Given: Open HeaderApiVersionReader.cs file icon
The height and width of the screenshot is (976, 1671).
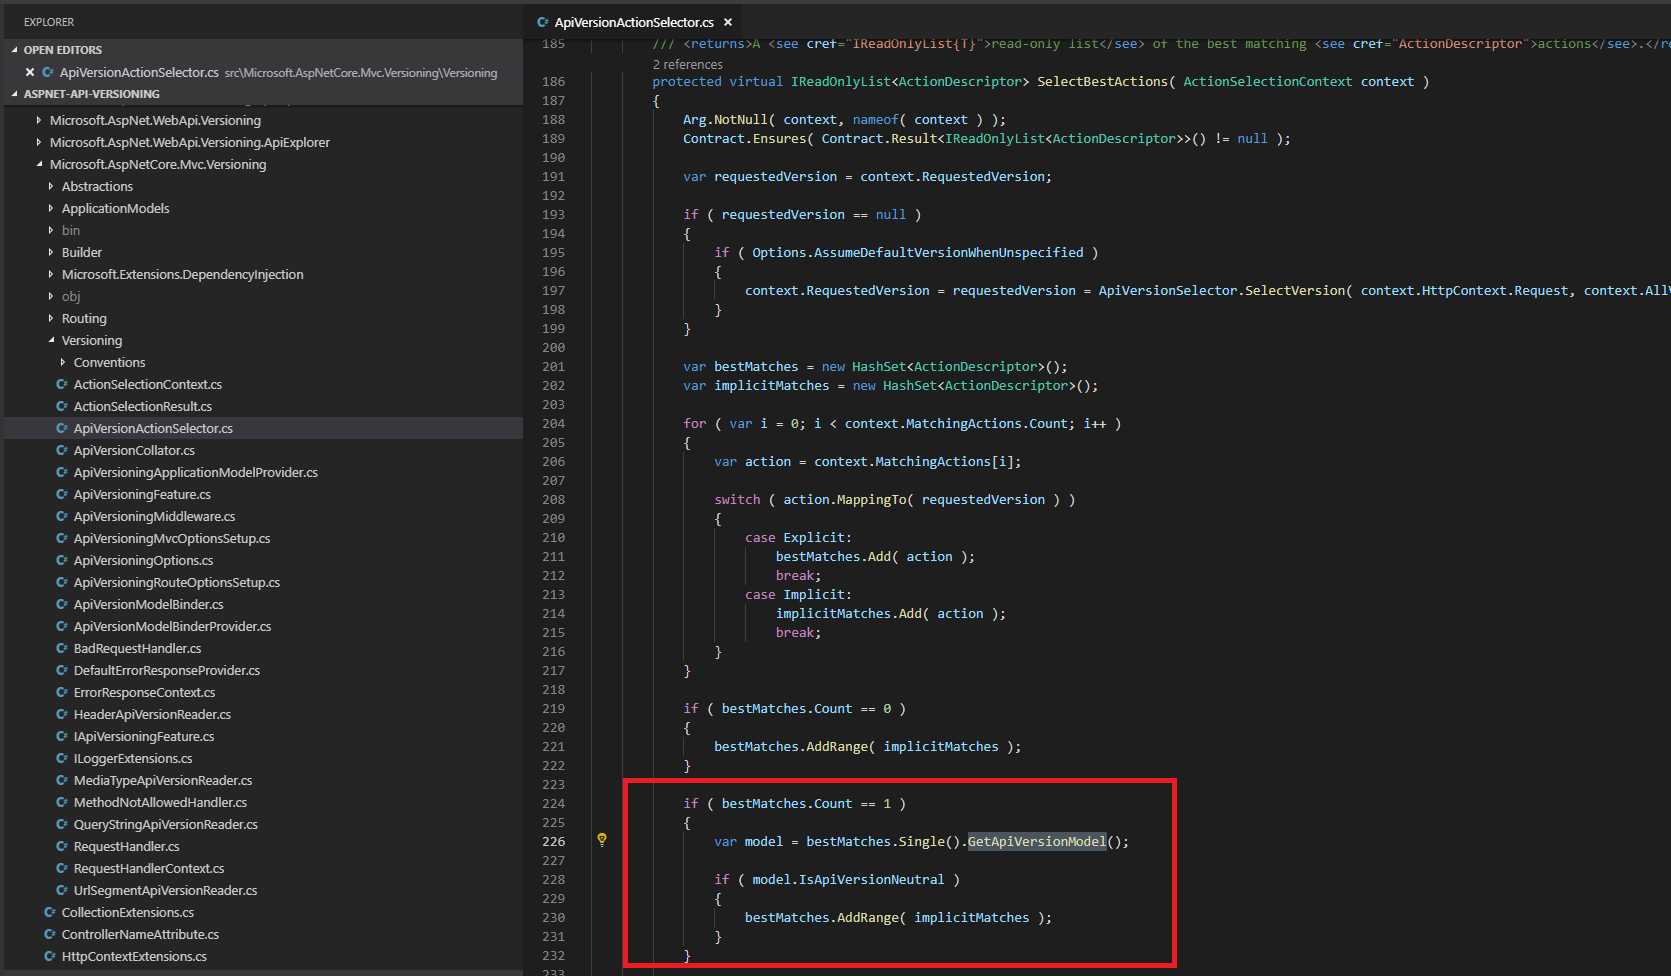Looking at the screenshot, I should pyautogui.click(x=62, y=714).
